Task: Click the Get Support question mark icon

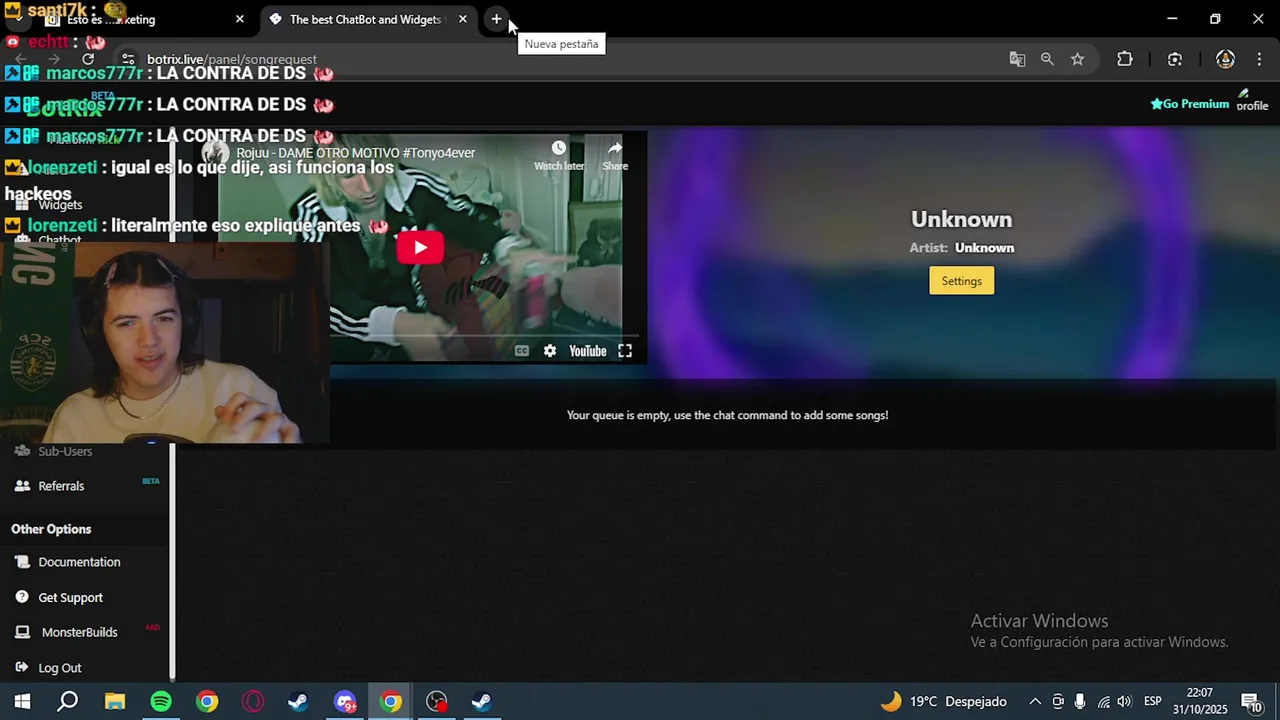Action: point(22,597)
